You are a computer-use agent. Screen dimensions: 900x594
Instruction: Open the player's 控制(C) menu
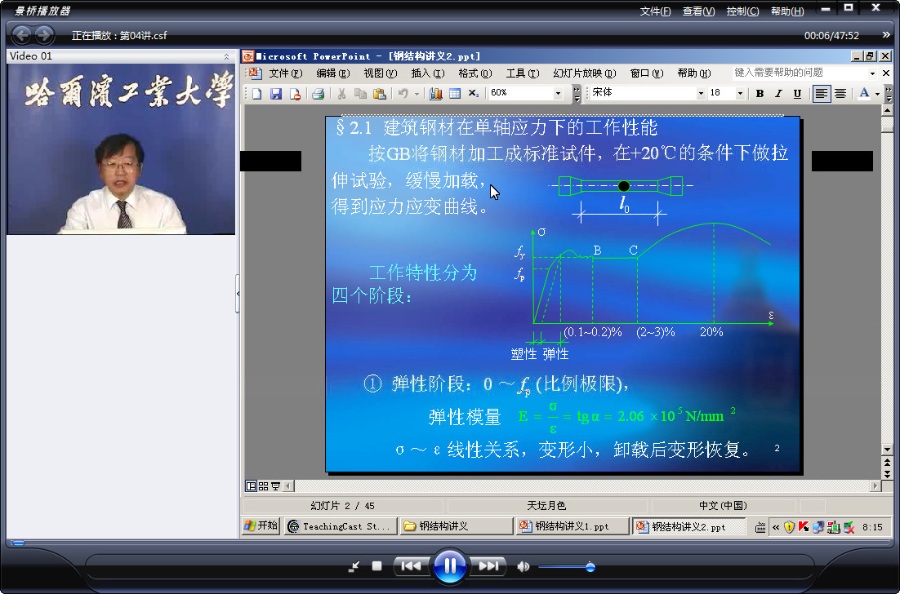(743, 11)
